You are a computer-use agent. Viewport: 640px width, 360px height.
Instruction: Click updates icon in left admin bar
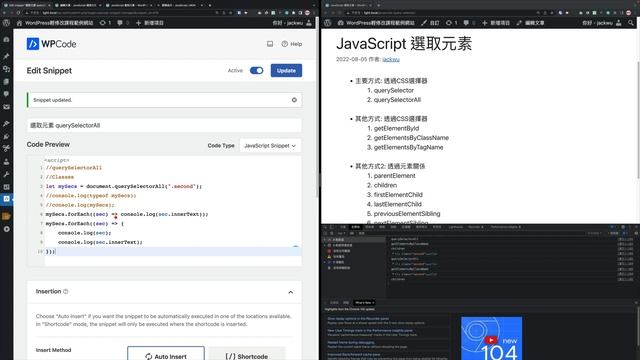coord(105,23)
